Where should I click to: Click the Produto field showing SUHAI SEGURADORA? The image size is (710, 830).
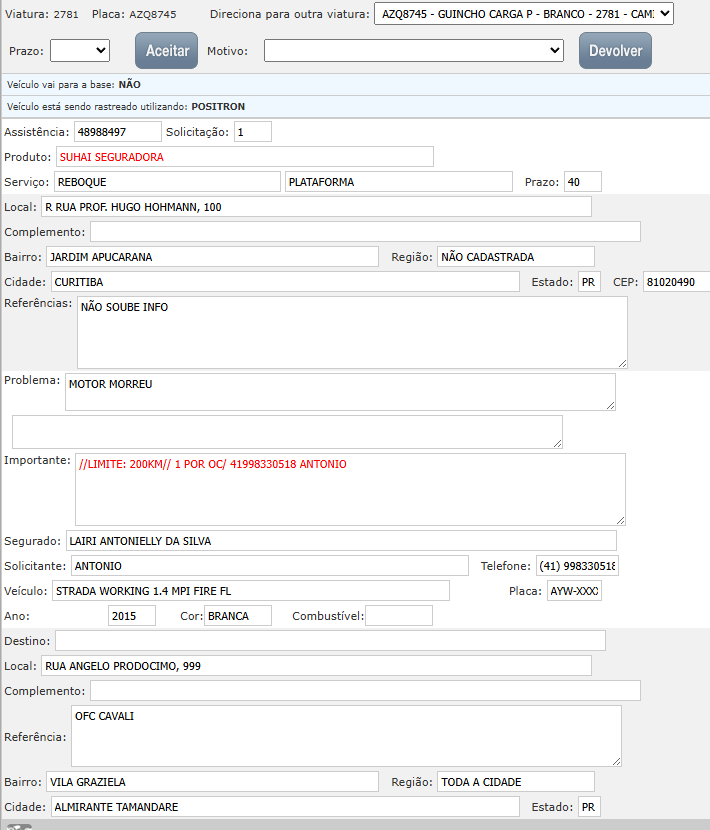click(x=244, y=157)
